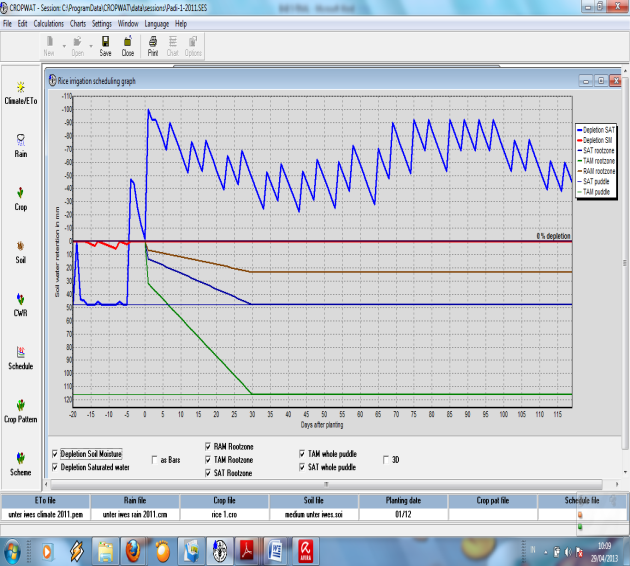Enable the as Bars checkbox
Viewport: 630px width, 566px height.
click(x=154, y=460)
